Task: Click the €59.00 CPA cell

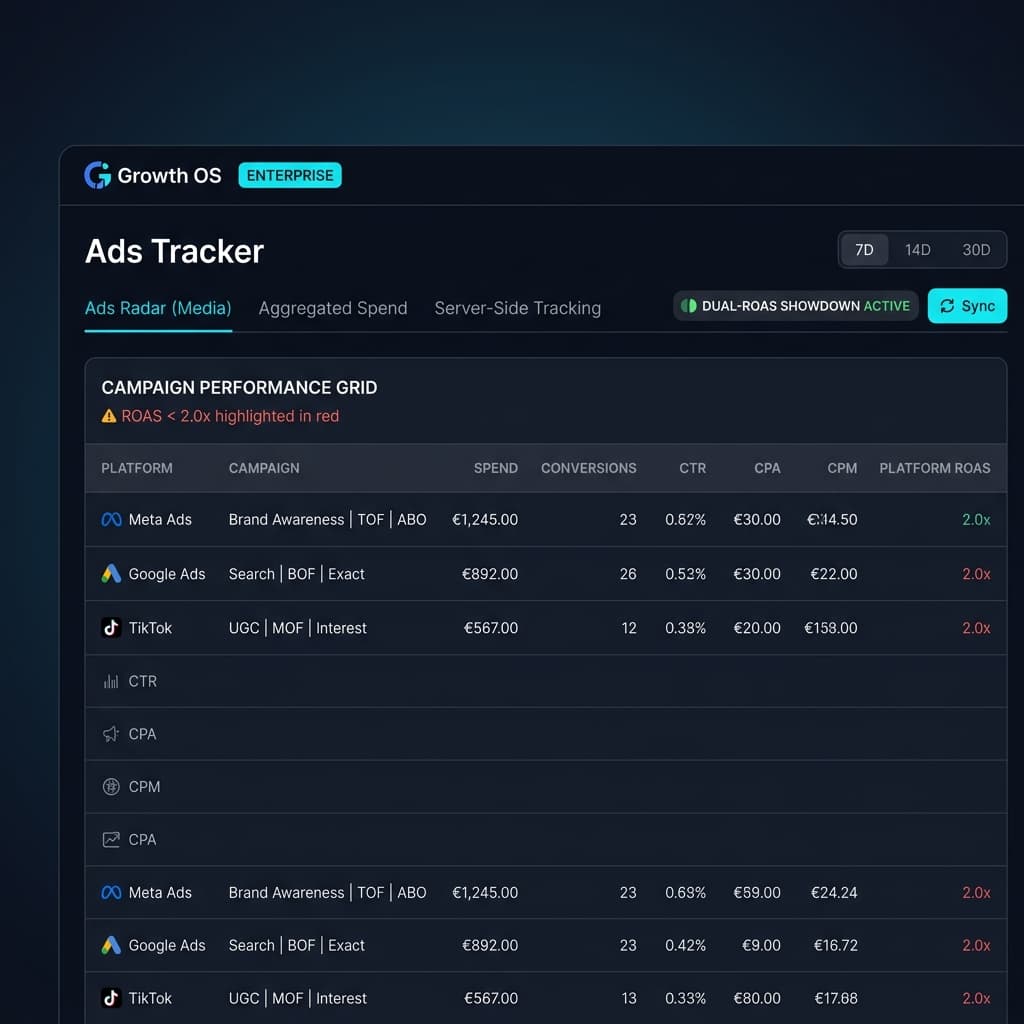Action: (756, 892)
